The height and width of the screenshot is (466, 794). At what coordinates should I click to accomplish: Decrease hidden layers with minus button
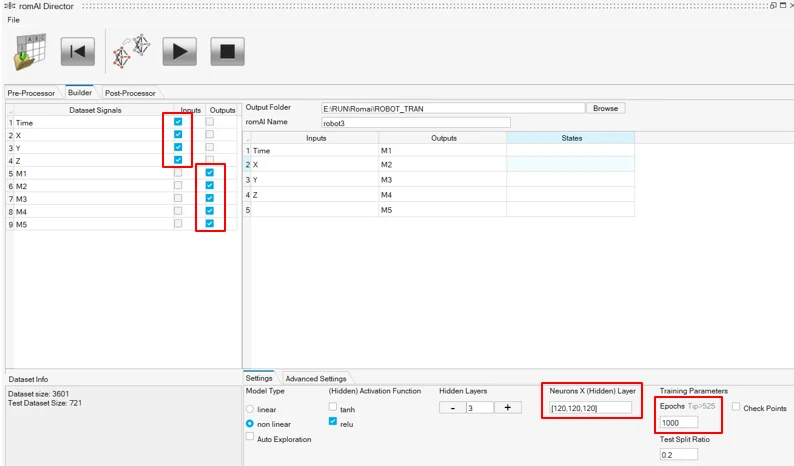coord(451,407)
